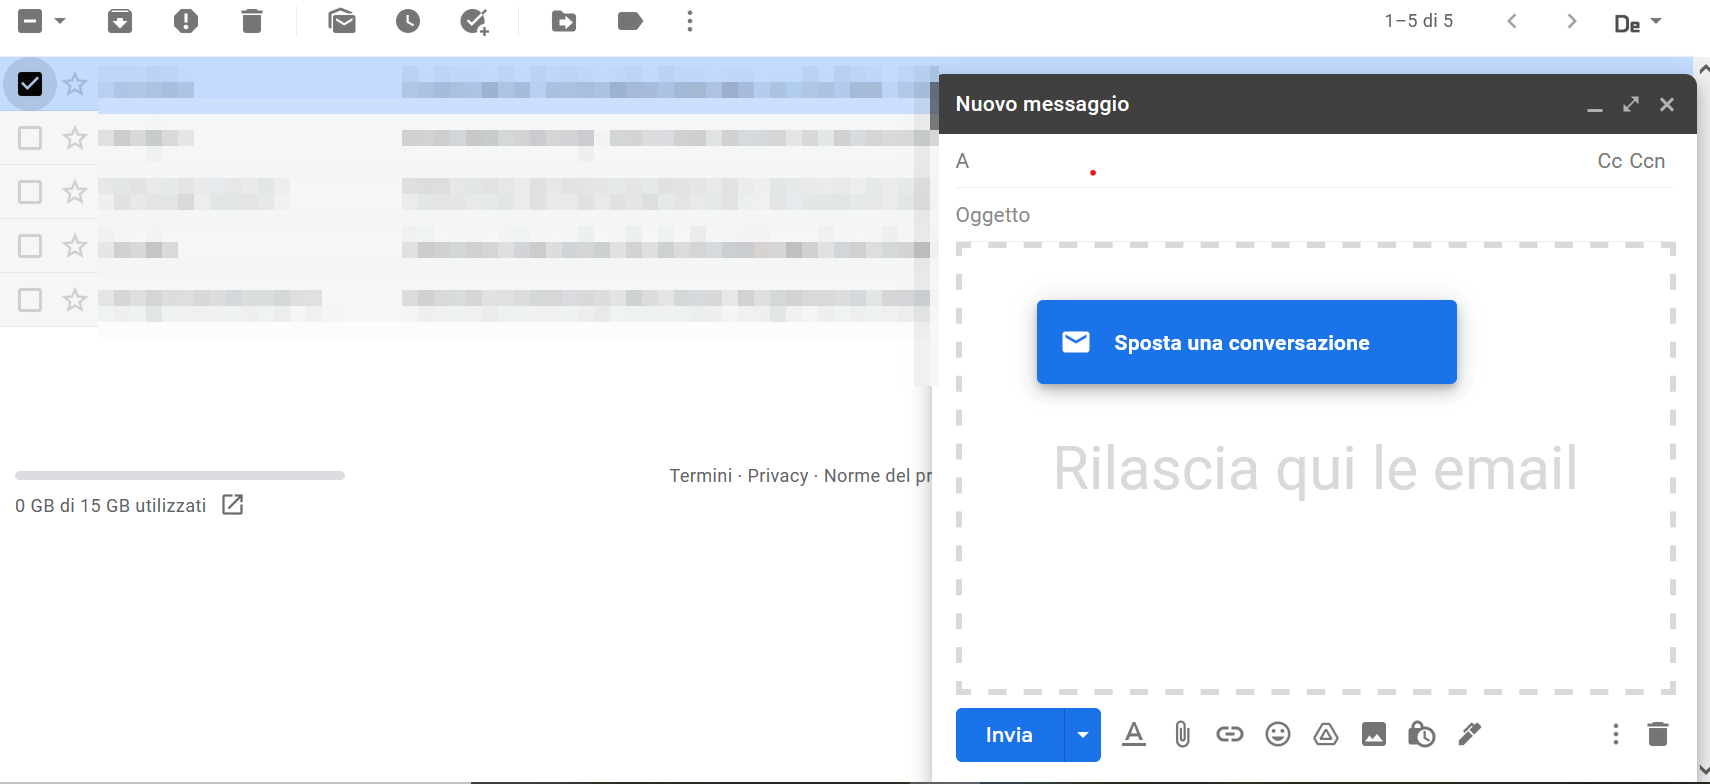Open storage management external link icon
The image size is (1710, 784).
point(233,505)
